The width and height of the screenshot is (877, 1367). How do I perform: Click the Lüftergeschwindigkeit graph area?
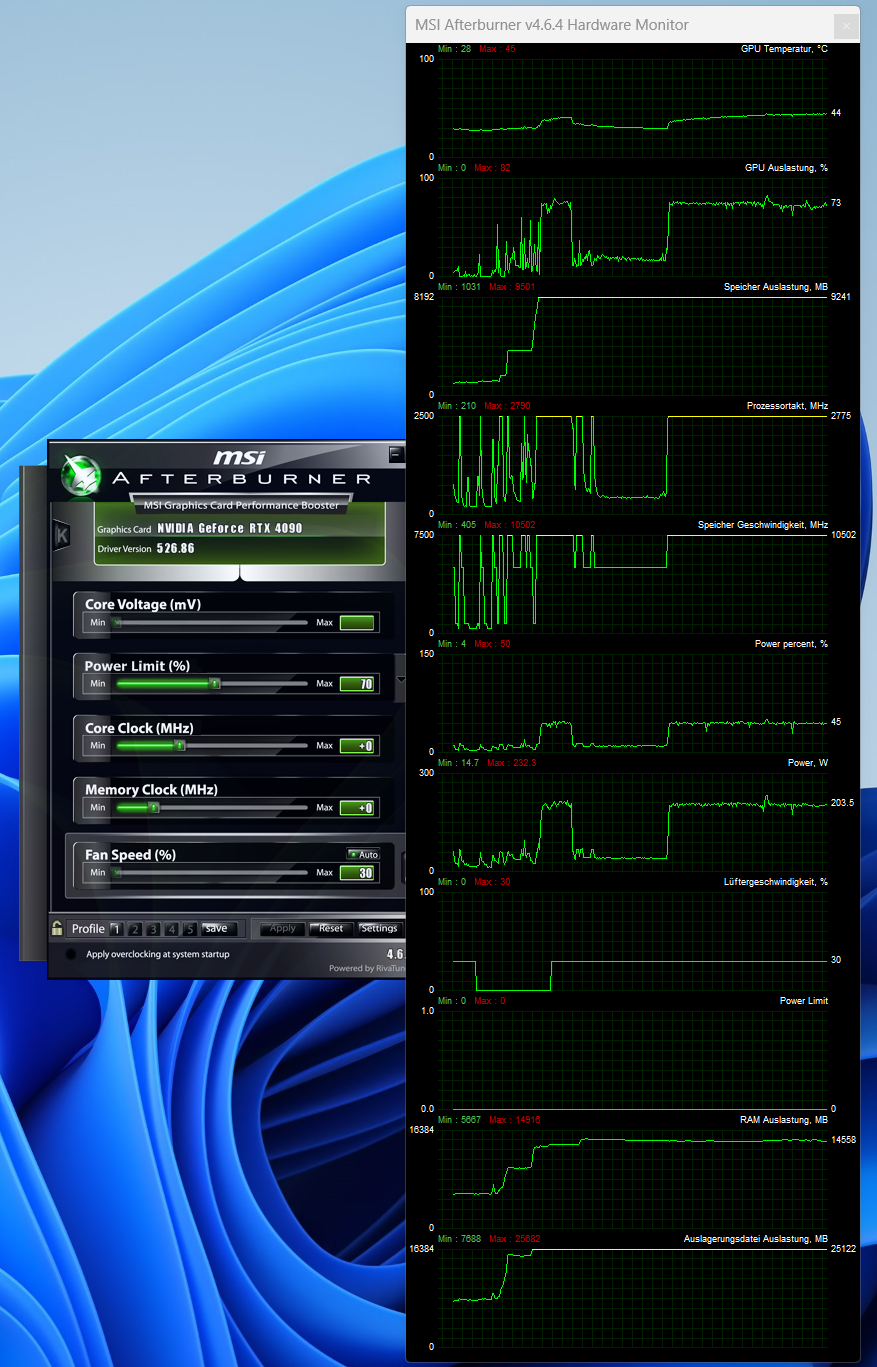point(633,941)
